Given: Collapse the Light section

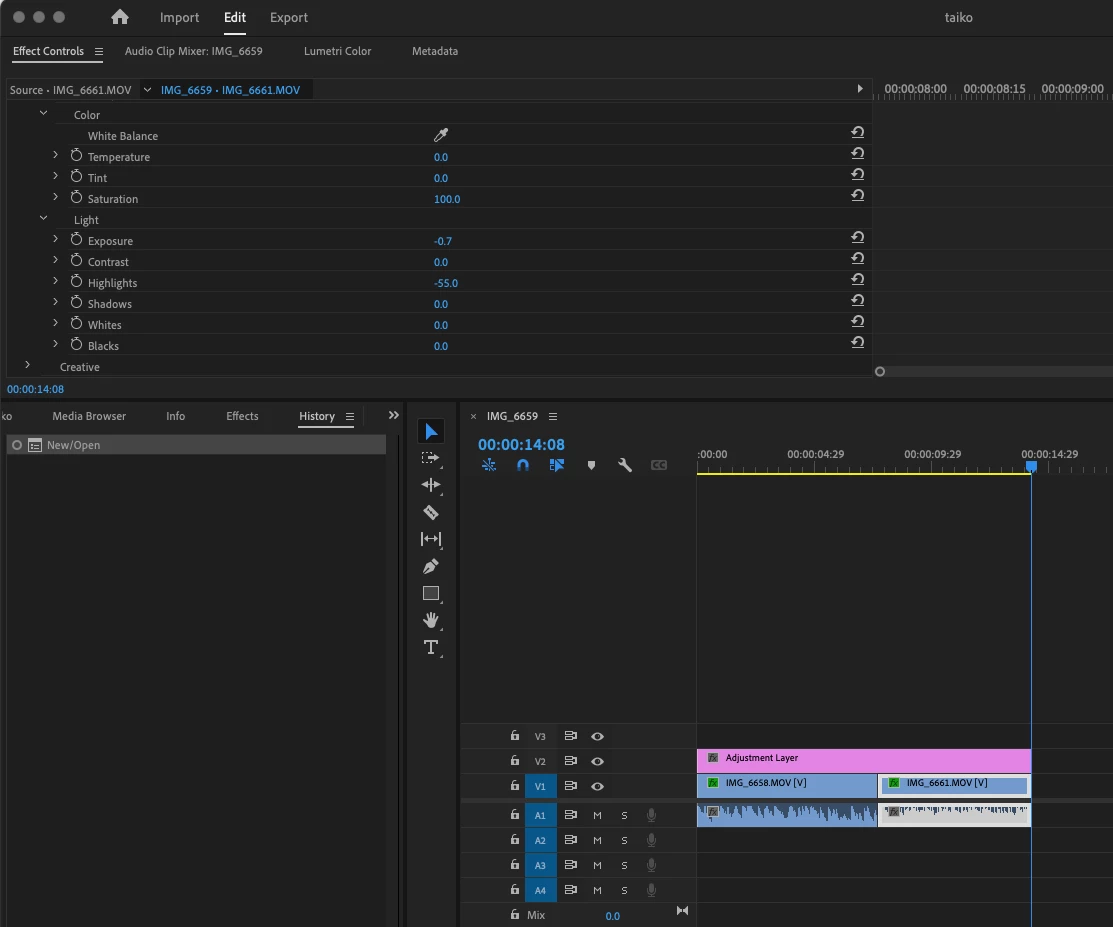Looking at the screenshot, I should click(43, 218).
